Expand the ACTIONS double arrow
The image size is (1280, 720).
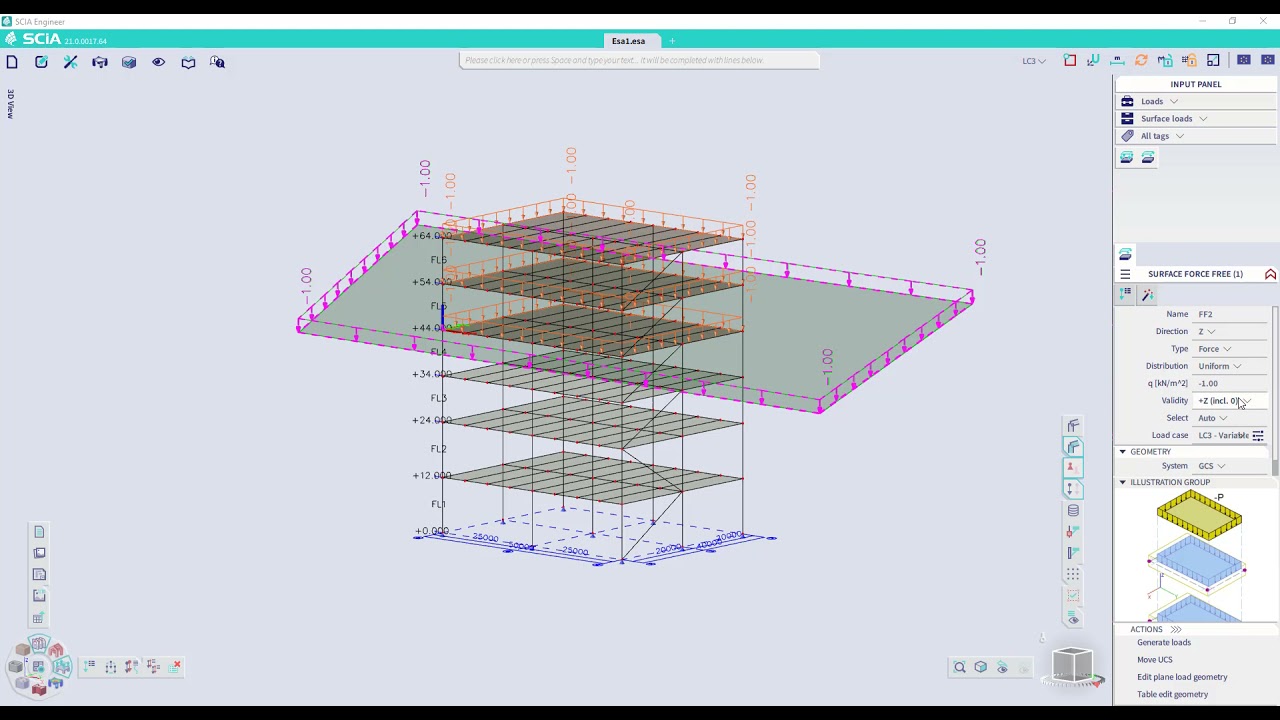[x=1176, y=629]
